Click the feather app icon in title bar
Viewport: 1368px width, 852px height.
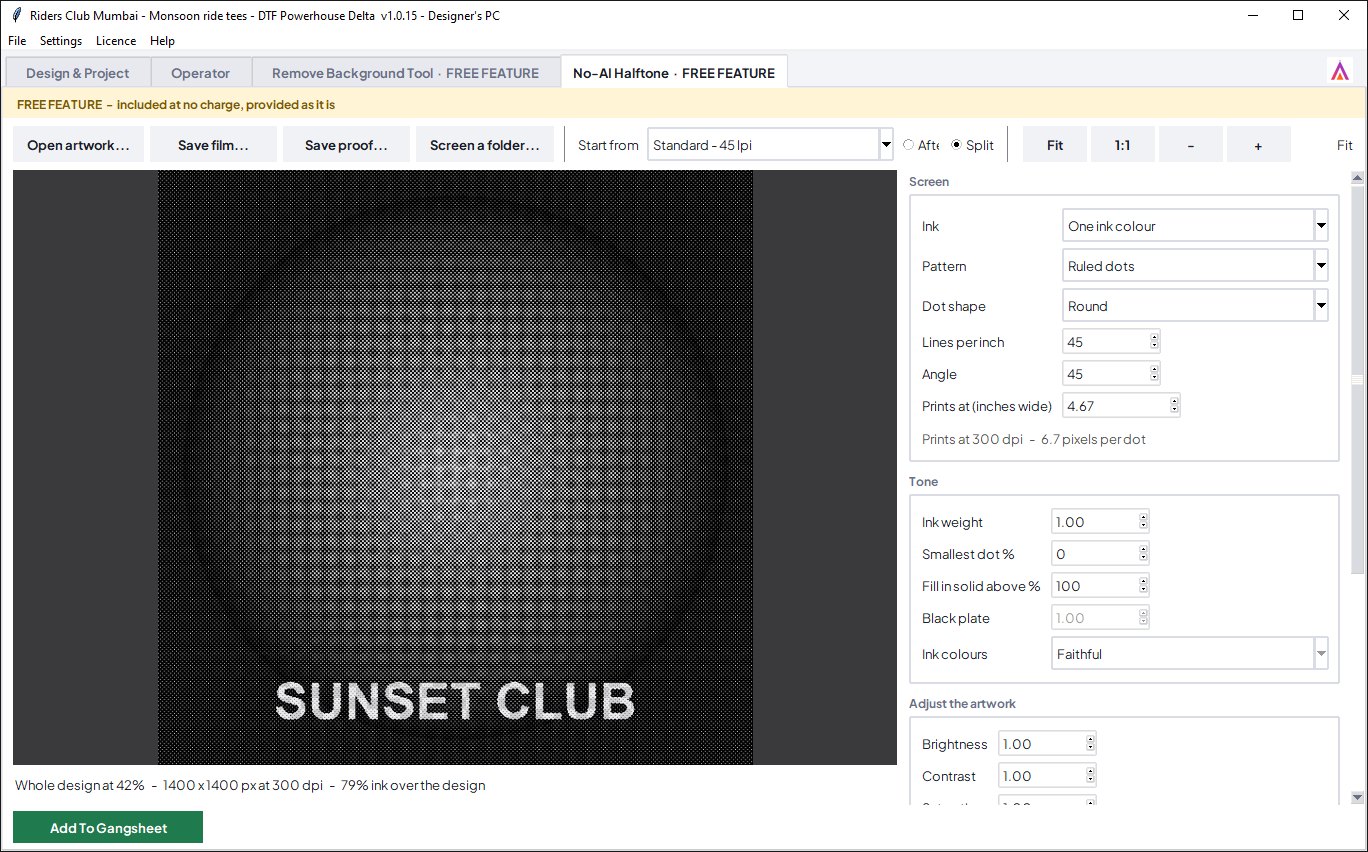tap(16, 15)
